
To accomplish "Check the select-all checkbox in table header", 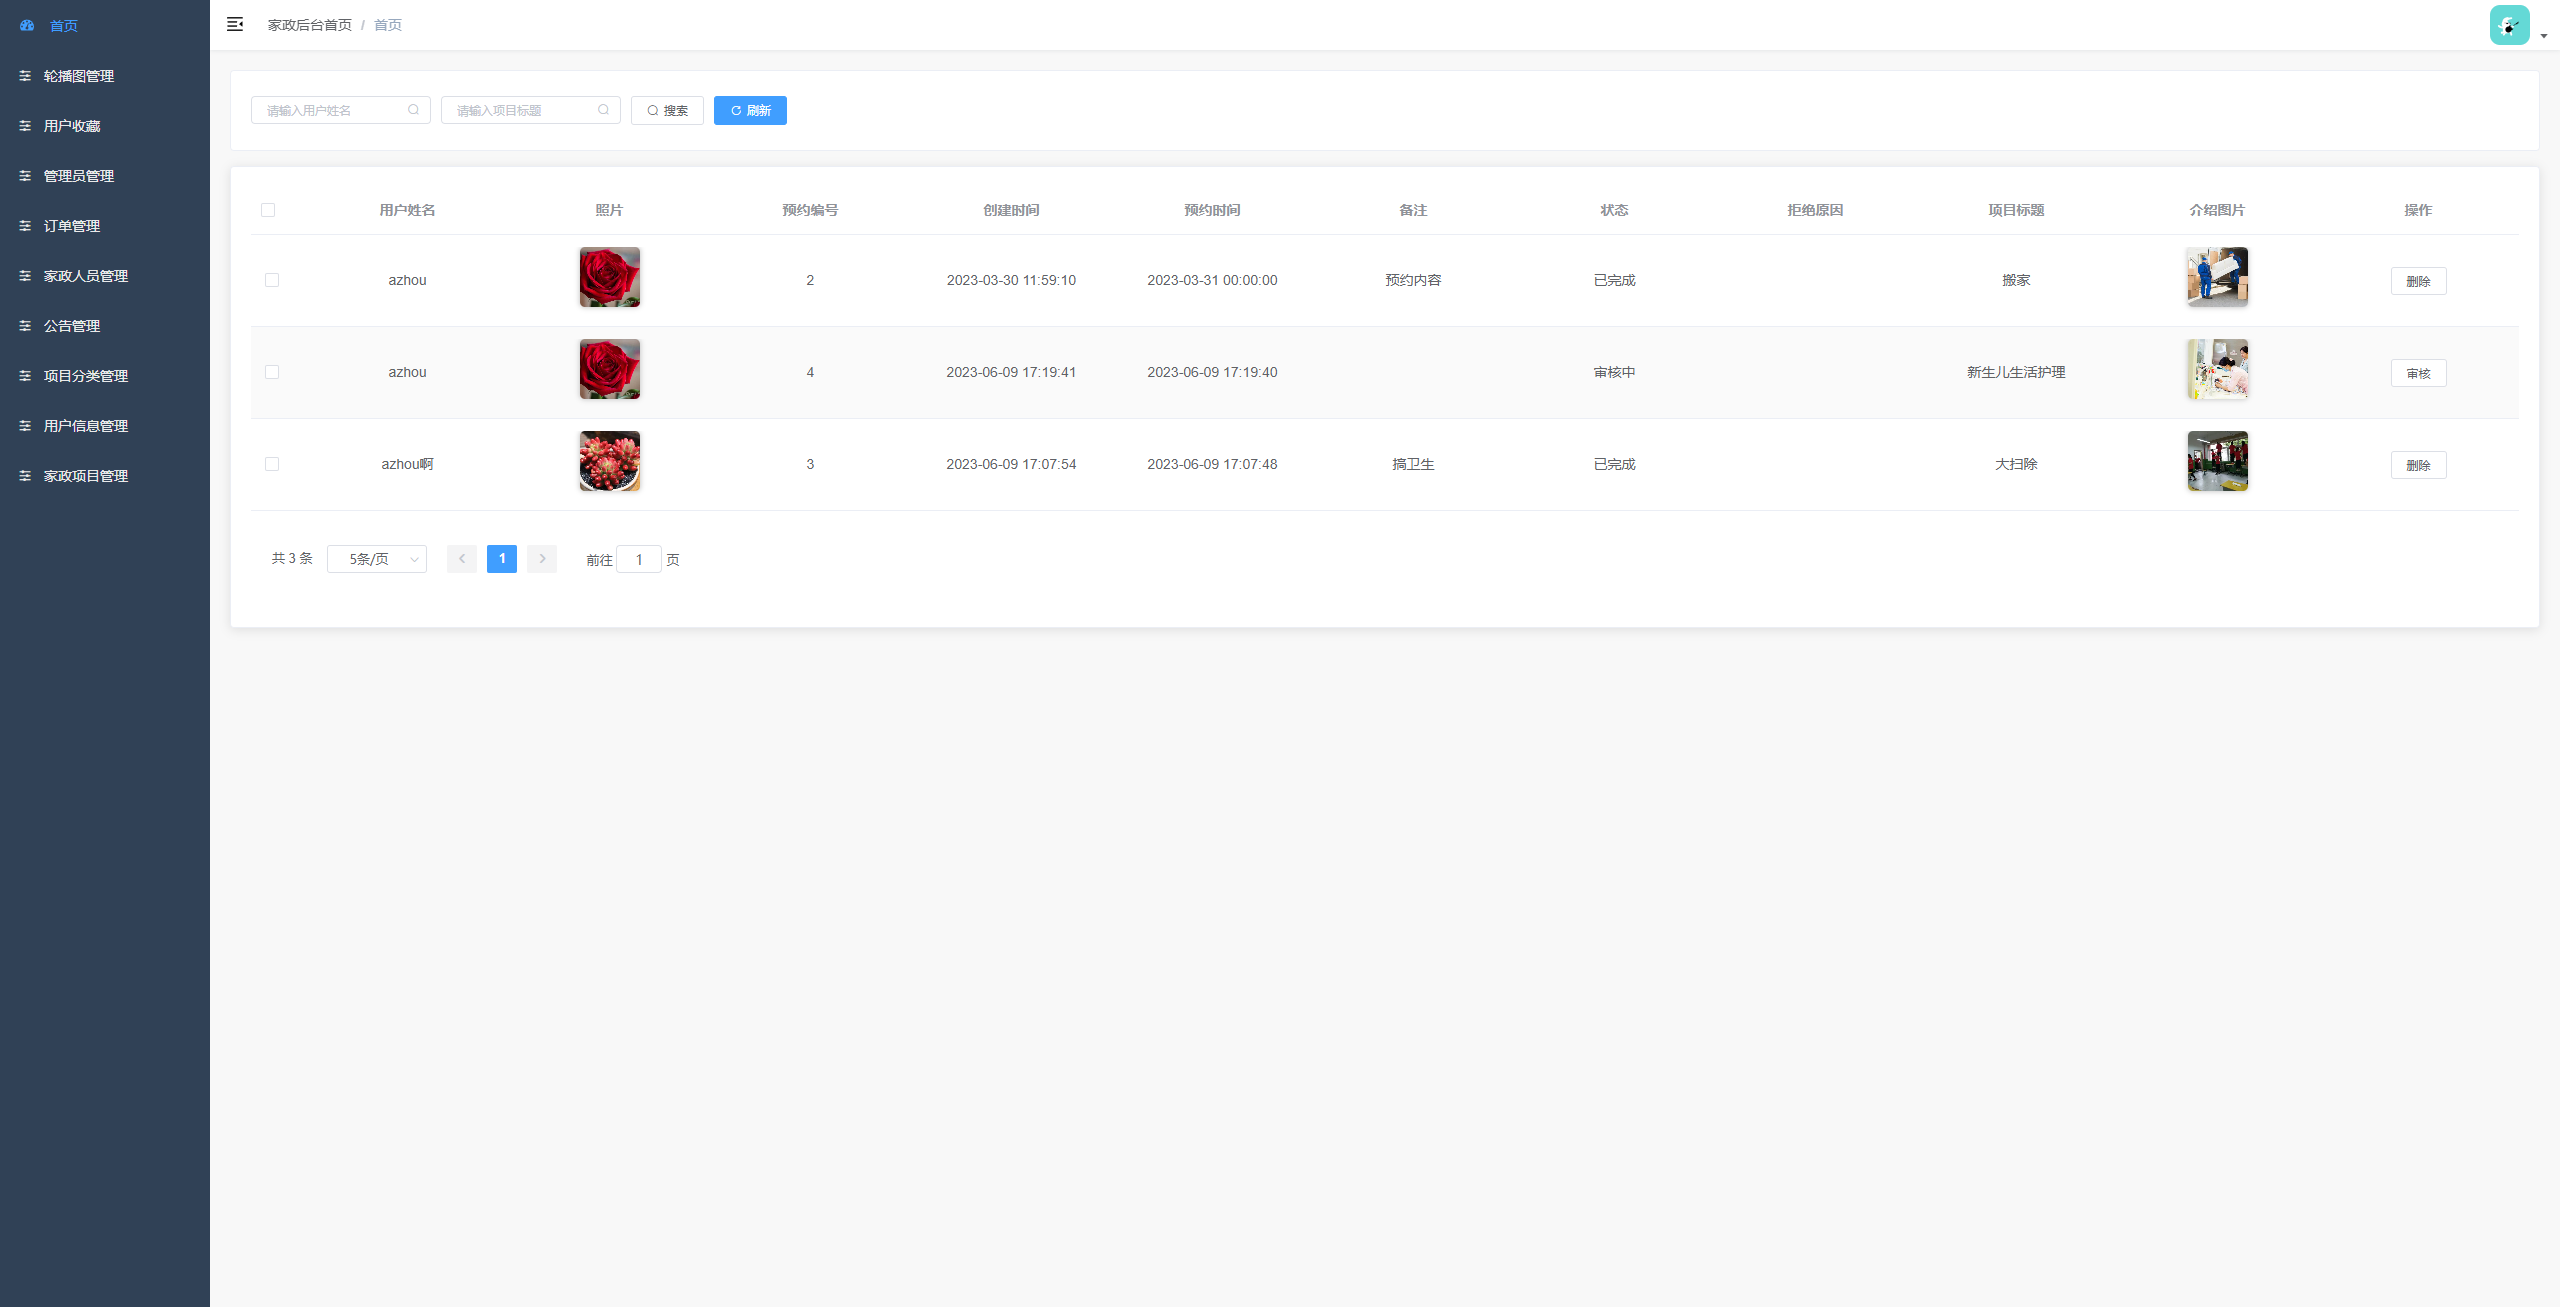I will tap(268, 210).
